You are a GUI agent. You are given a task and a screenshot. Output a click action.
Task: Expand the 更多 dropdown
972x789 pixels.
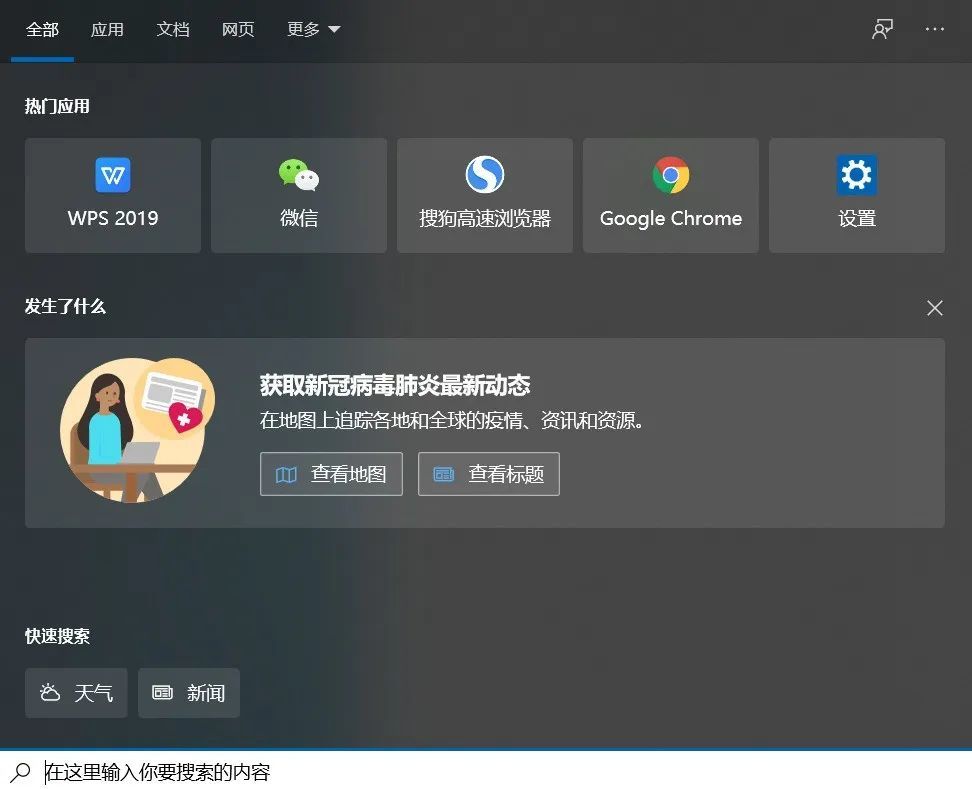pyautogui.click(x=313, y=30)
